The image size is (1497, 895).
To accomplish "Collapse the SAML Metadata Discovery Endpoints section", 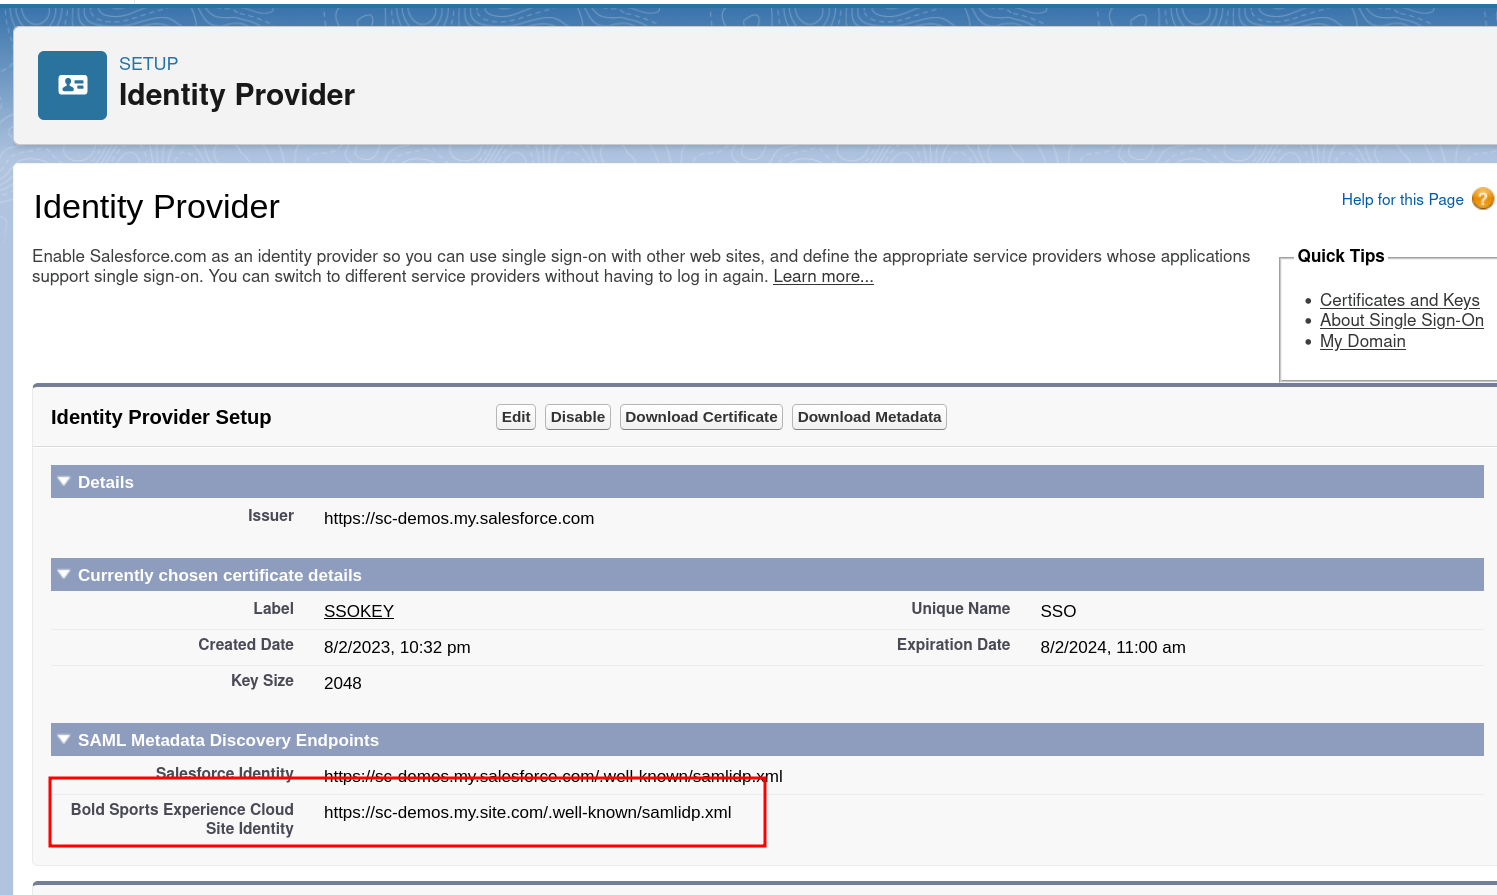I will click(63, 739).
